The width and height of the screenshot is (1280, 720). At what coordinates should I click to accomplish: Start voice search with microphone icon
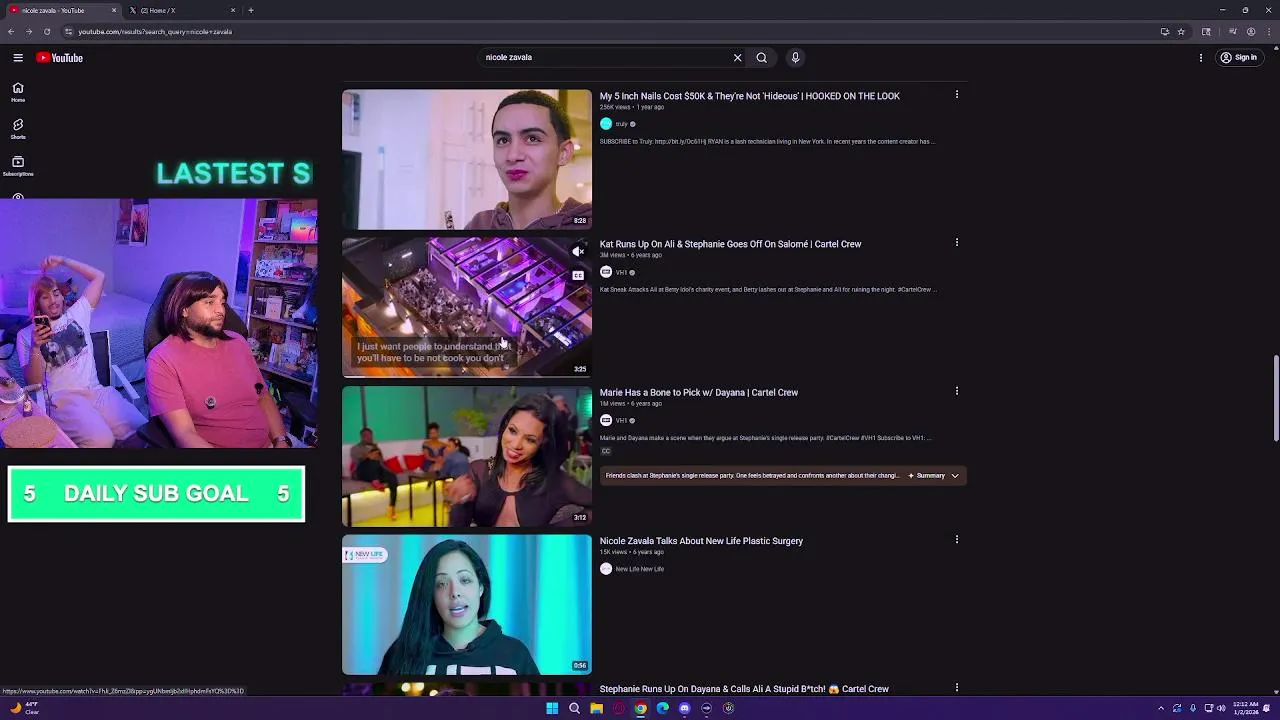click(x=796, y=58)
